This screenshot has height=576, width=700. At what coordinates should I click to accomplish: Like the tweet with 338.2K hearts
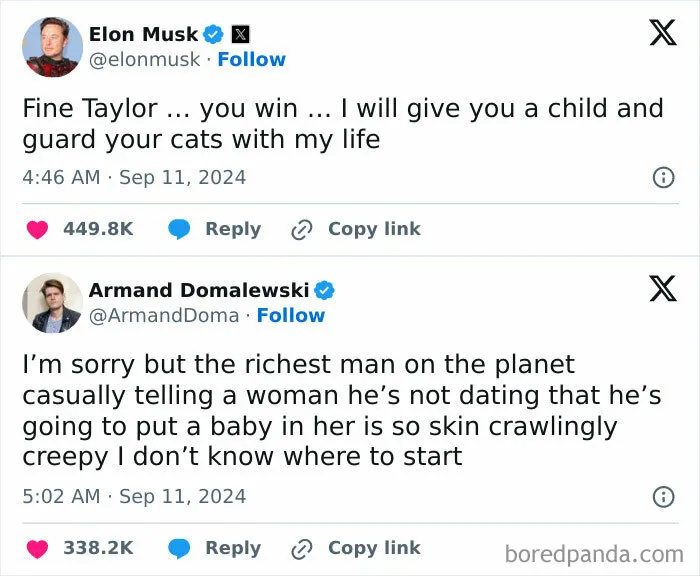(x=38, y=549)
